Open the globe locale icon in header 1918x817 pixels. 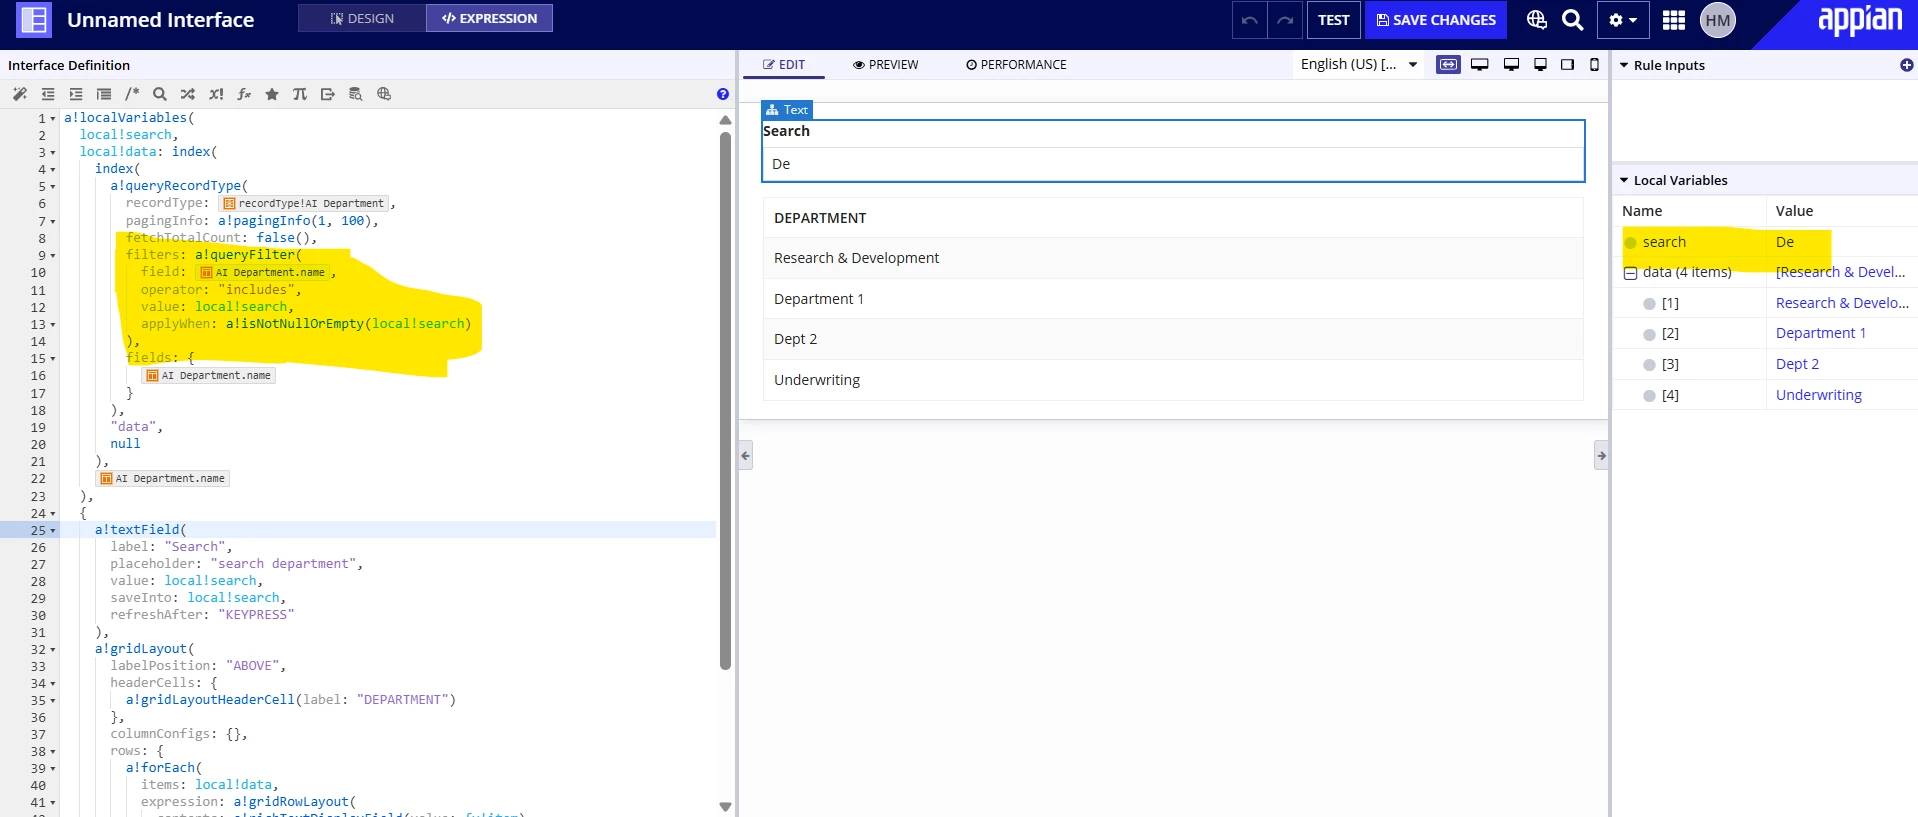1537,20
